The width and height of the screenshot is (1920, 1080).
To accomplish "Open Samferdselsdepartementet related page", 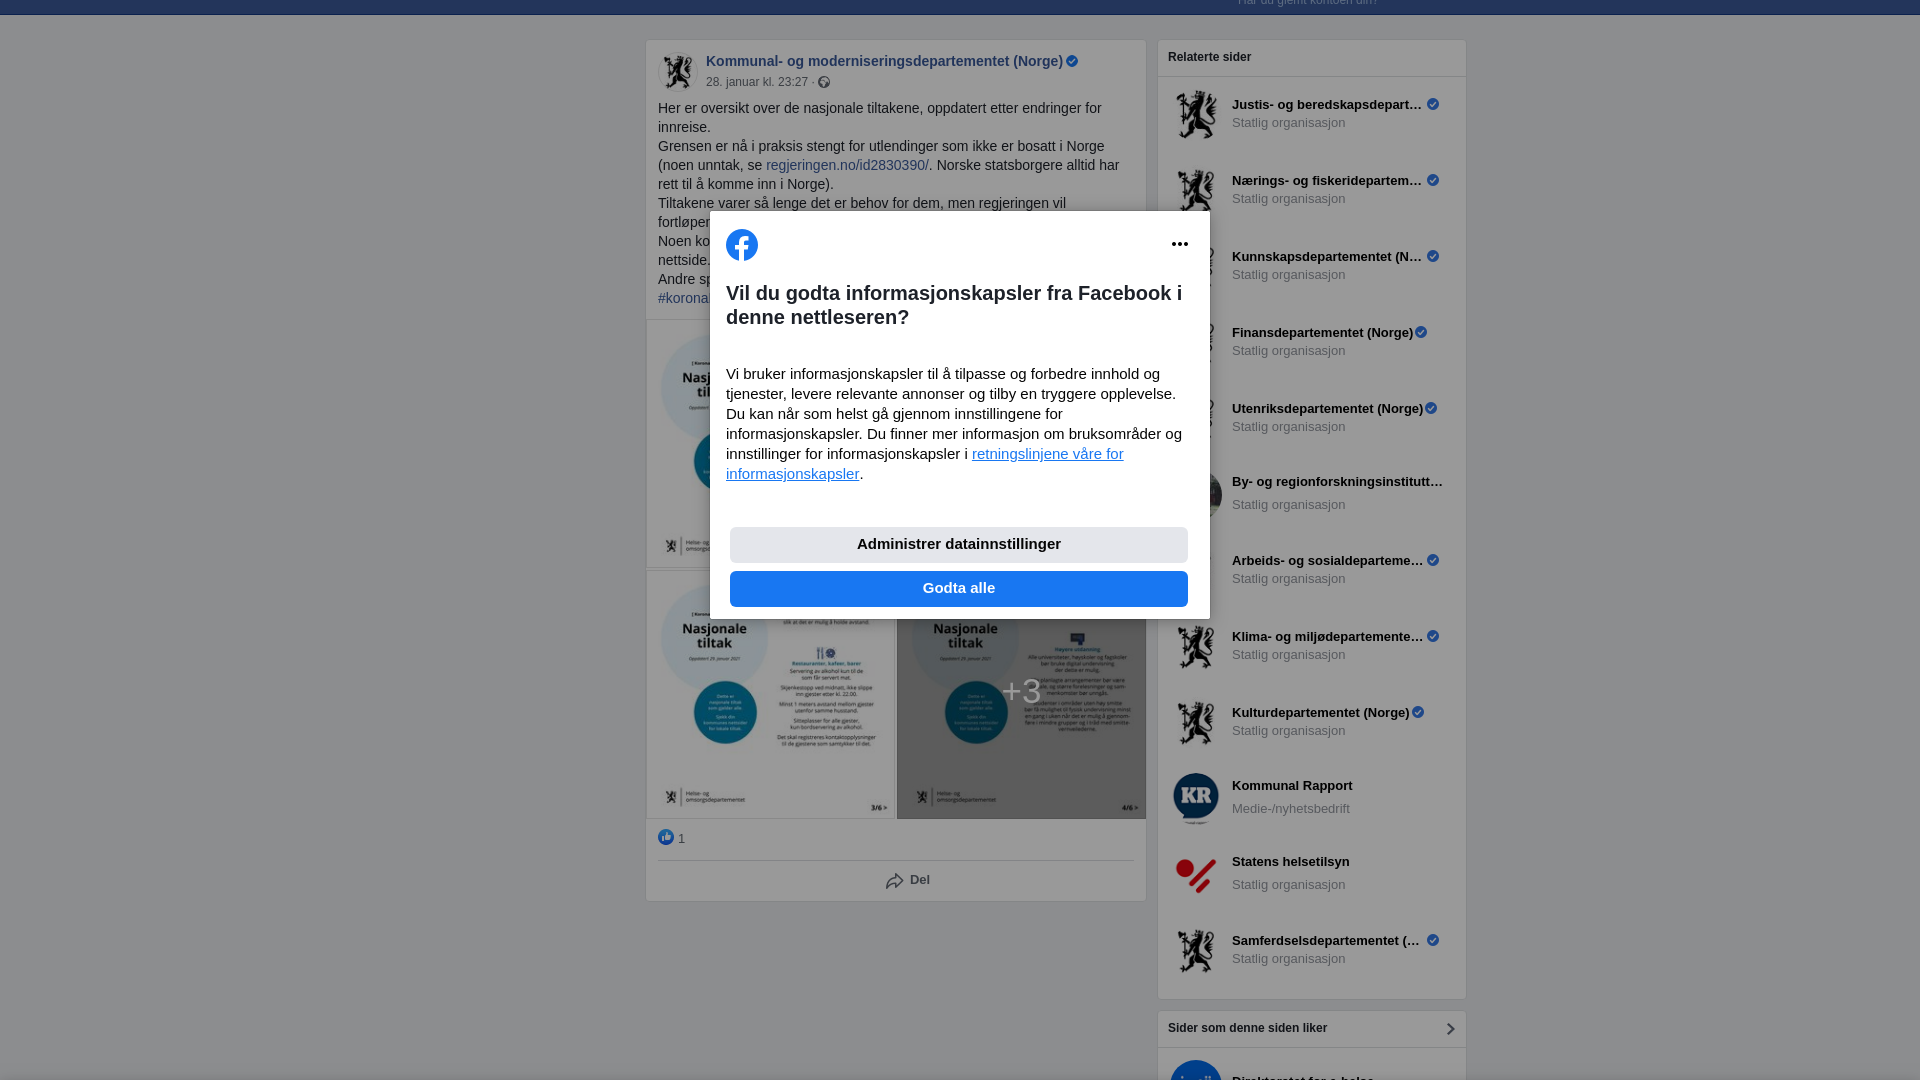I will (x=1327, y=940).
